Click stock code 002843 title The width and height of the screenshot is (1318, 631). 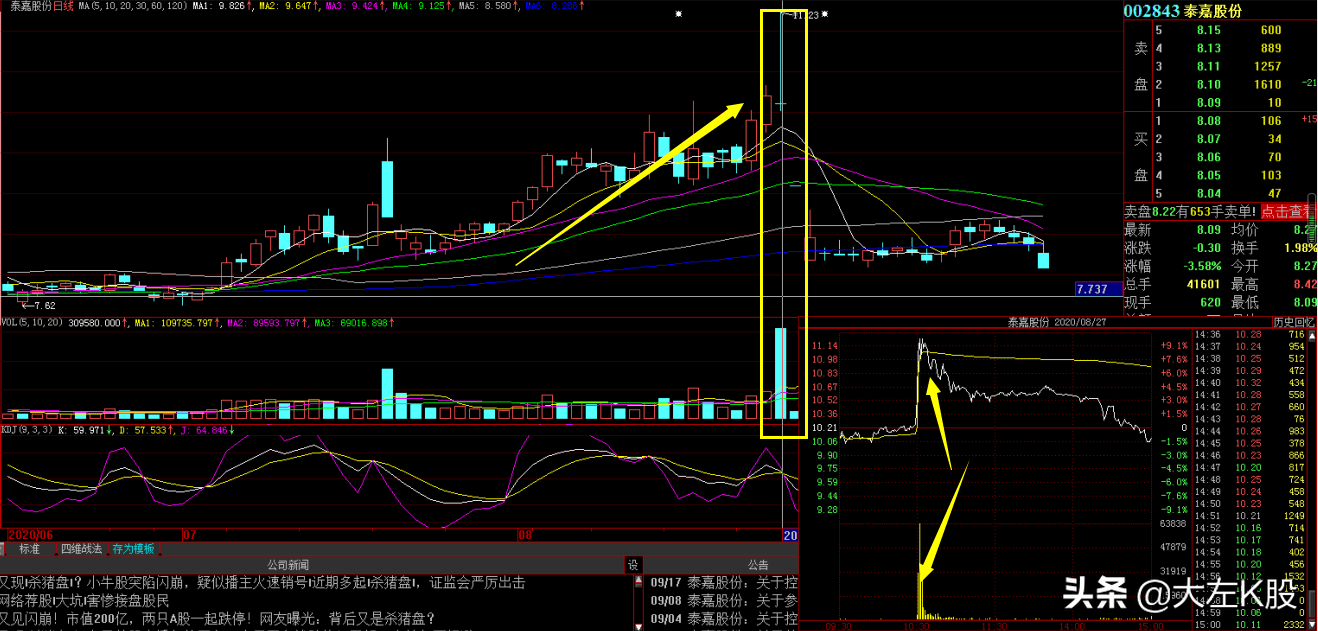point(1151,12)
